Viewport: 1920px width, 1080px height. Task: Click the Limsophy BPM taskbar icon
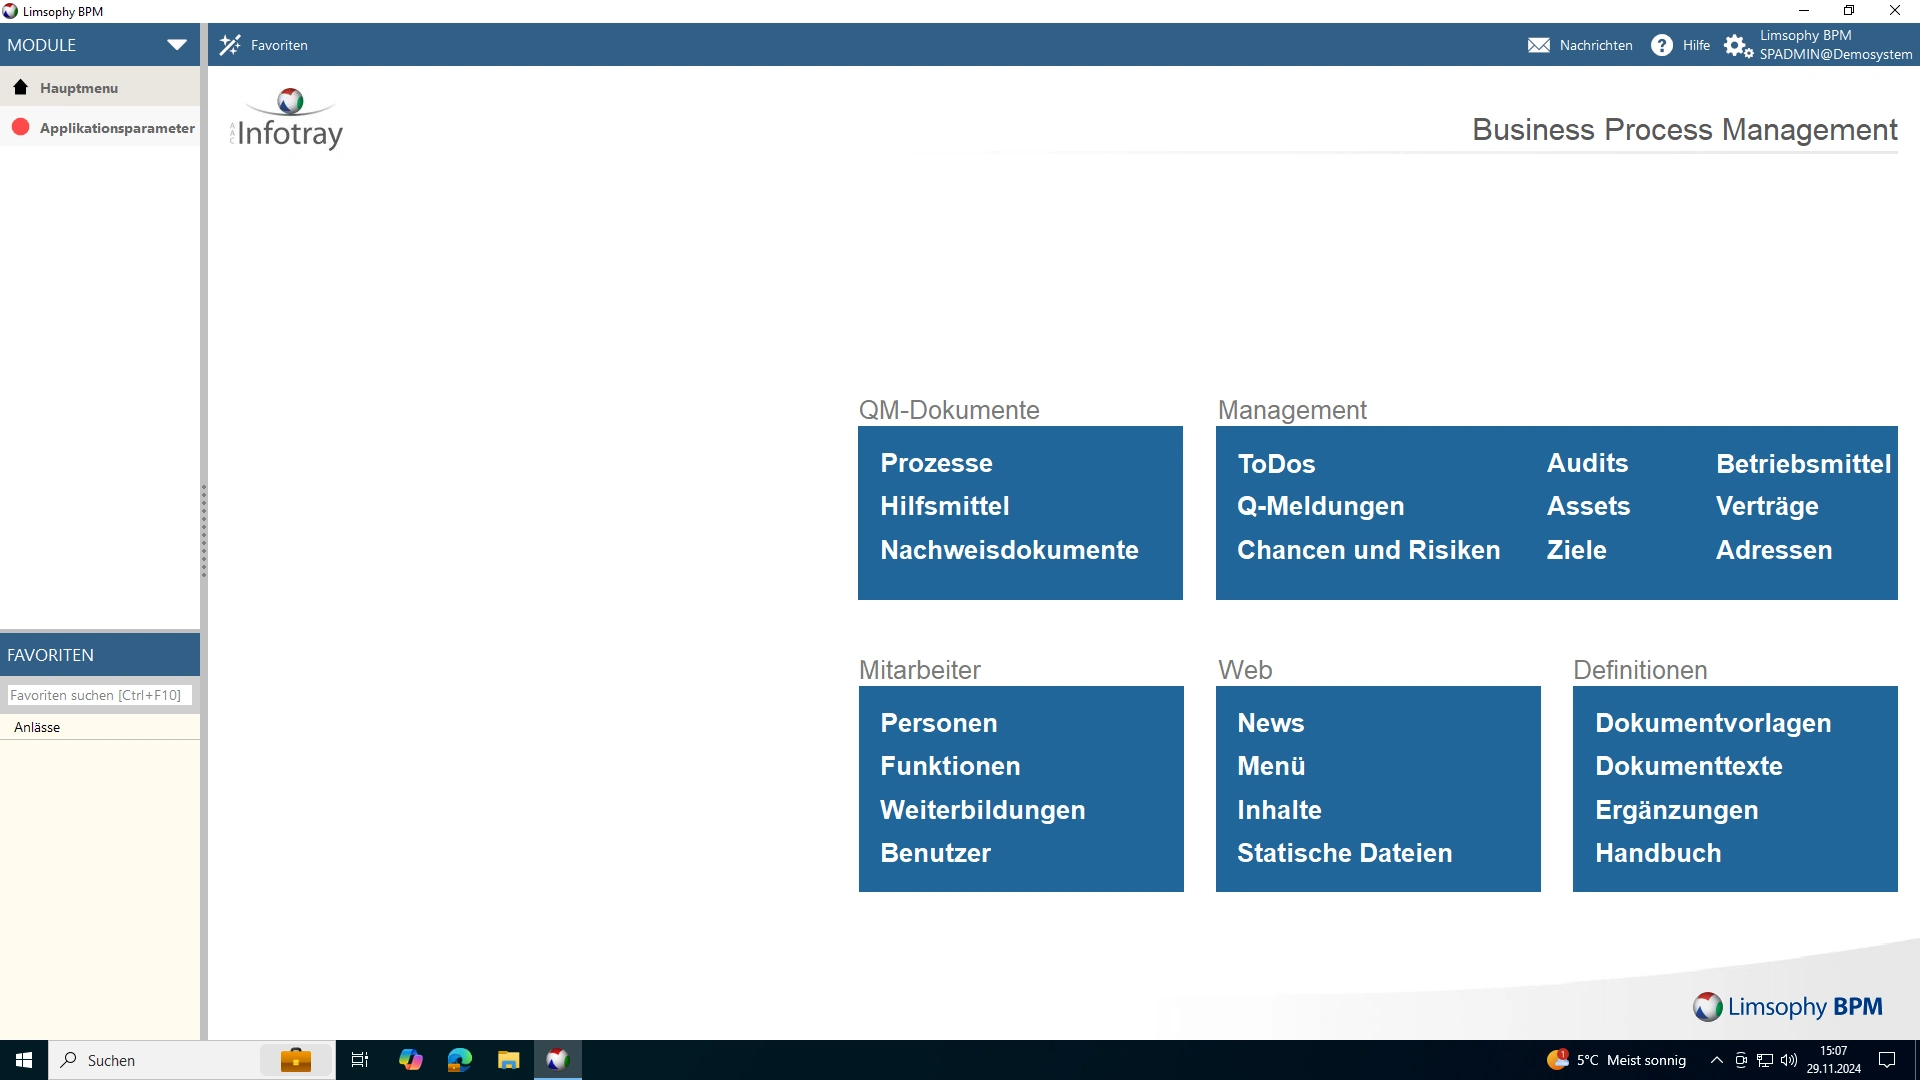click(x=558, y=1060)
